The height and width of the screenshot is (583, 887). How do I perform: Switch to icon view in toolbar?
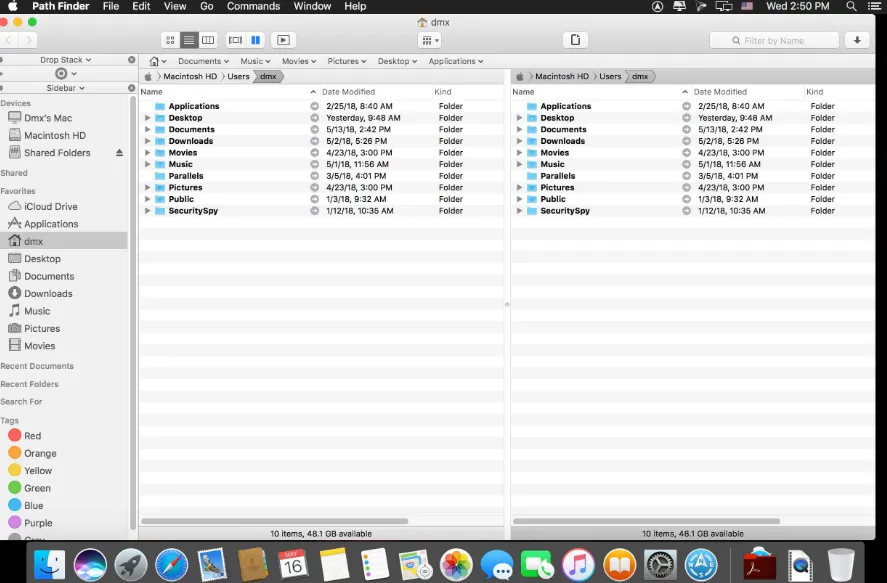point(170,40)
